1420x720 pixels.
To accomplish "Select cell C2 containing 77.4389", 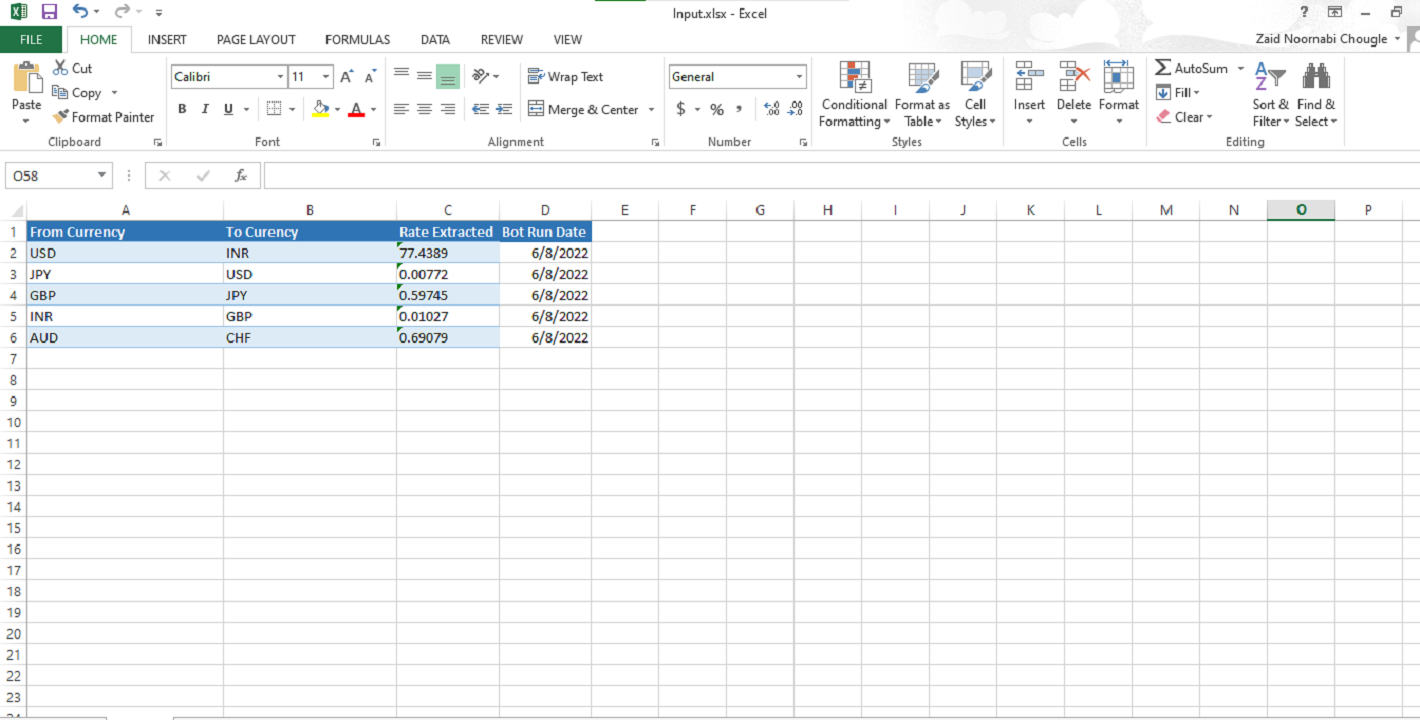I will [x=447, y=253].
